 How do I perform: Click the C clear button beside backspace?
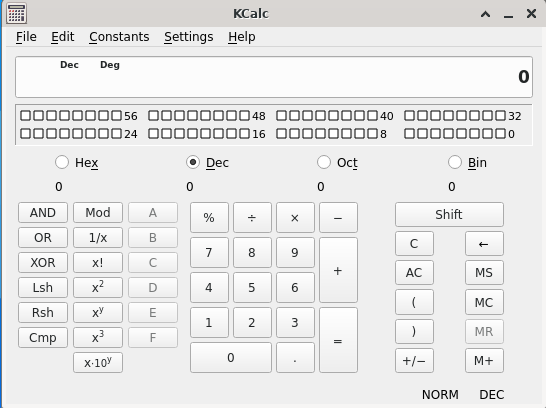[414, 243]
